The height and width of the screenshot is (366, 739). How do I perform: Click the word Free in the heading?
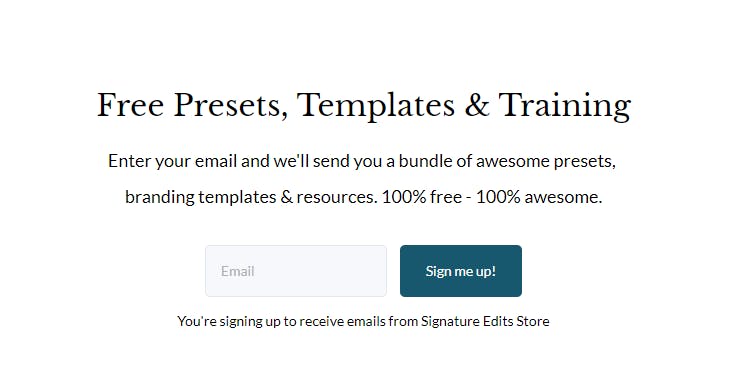pyautogui.click(x=130, y=105)
